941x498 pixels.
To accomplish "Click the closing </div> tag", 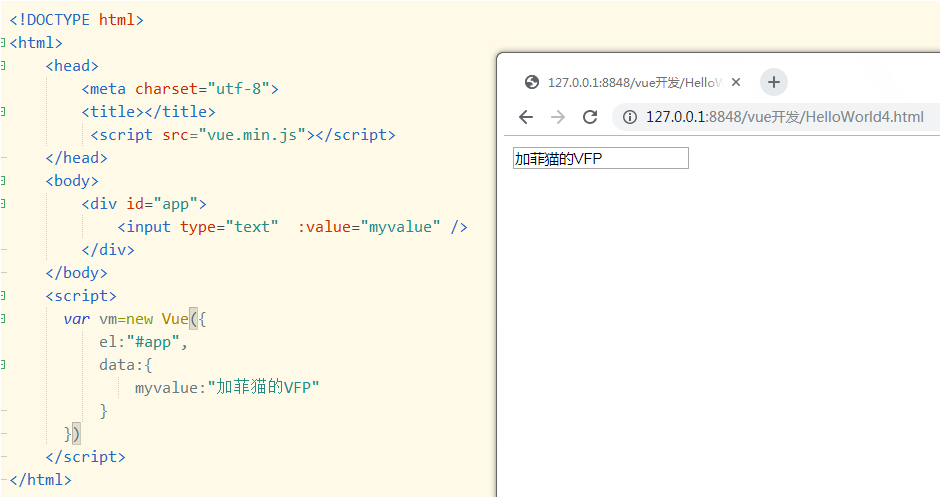I will (x=108, y=250).
